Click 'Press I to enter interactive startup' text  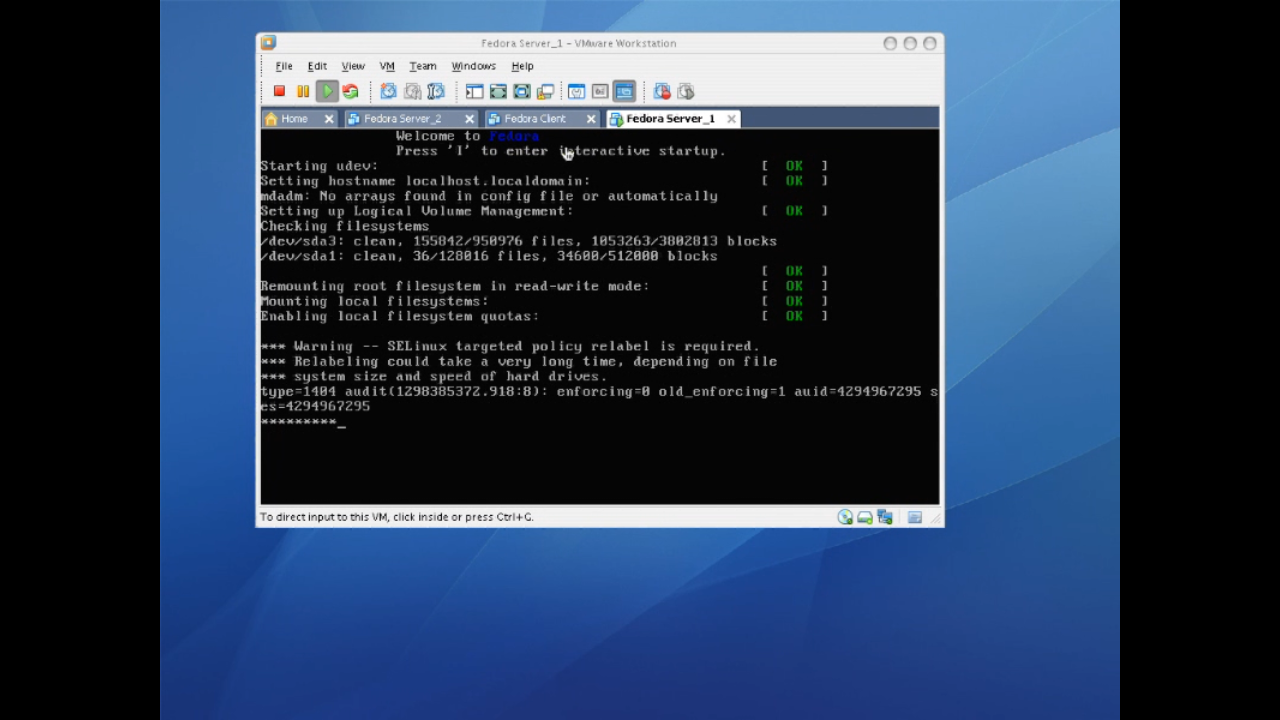560,151
